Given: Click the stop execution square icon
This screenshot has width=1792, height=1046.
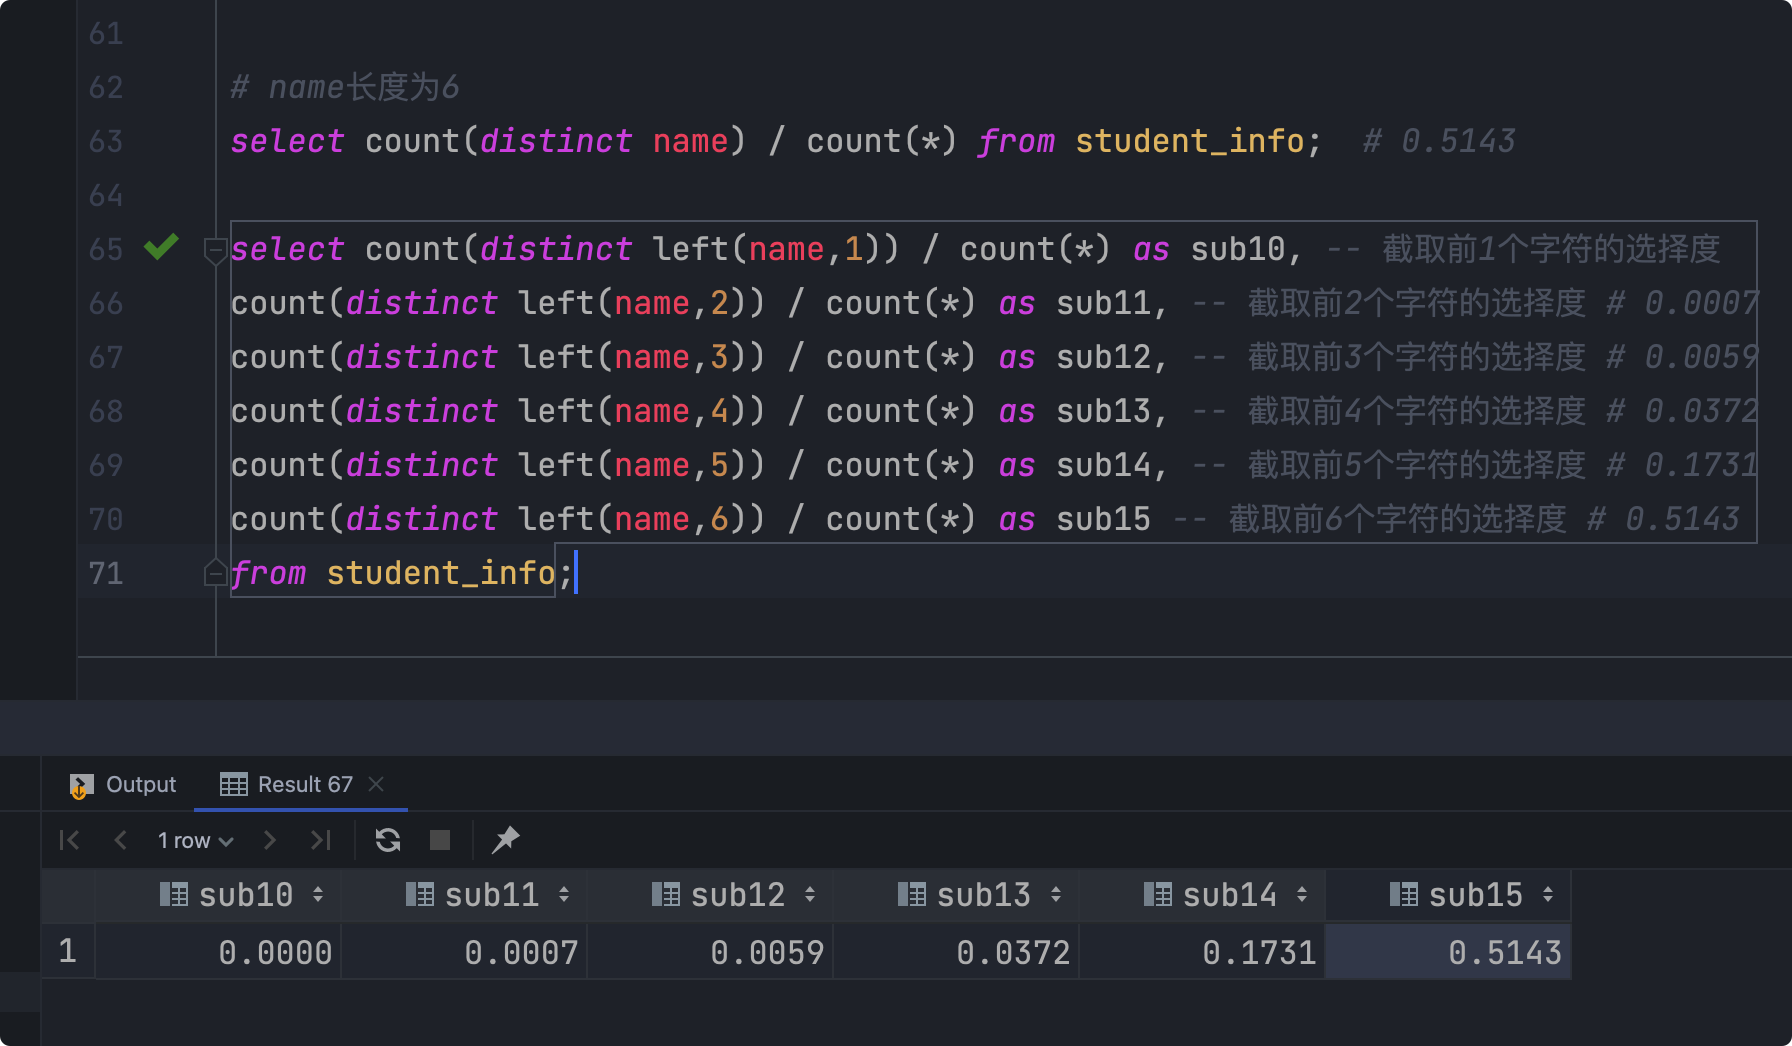Looking at the screenshot, I should pyautogui.click(x=440, y=840).
